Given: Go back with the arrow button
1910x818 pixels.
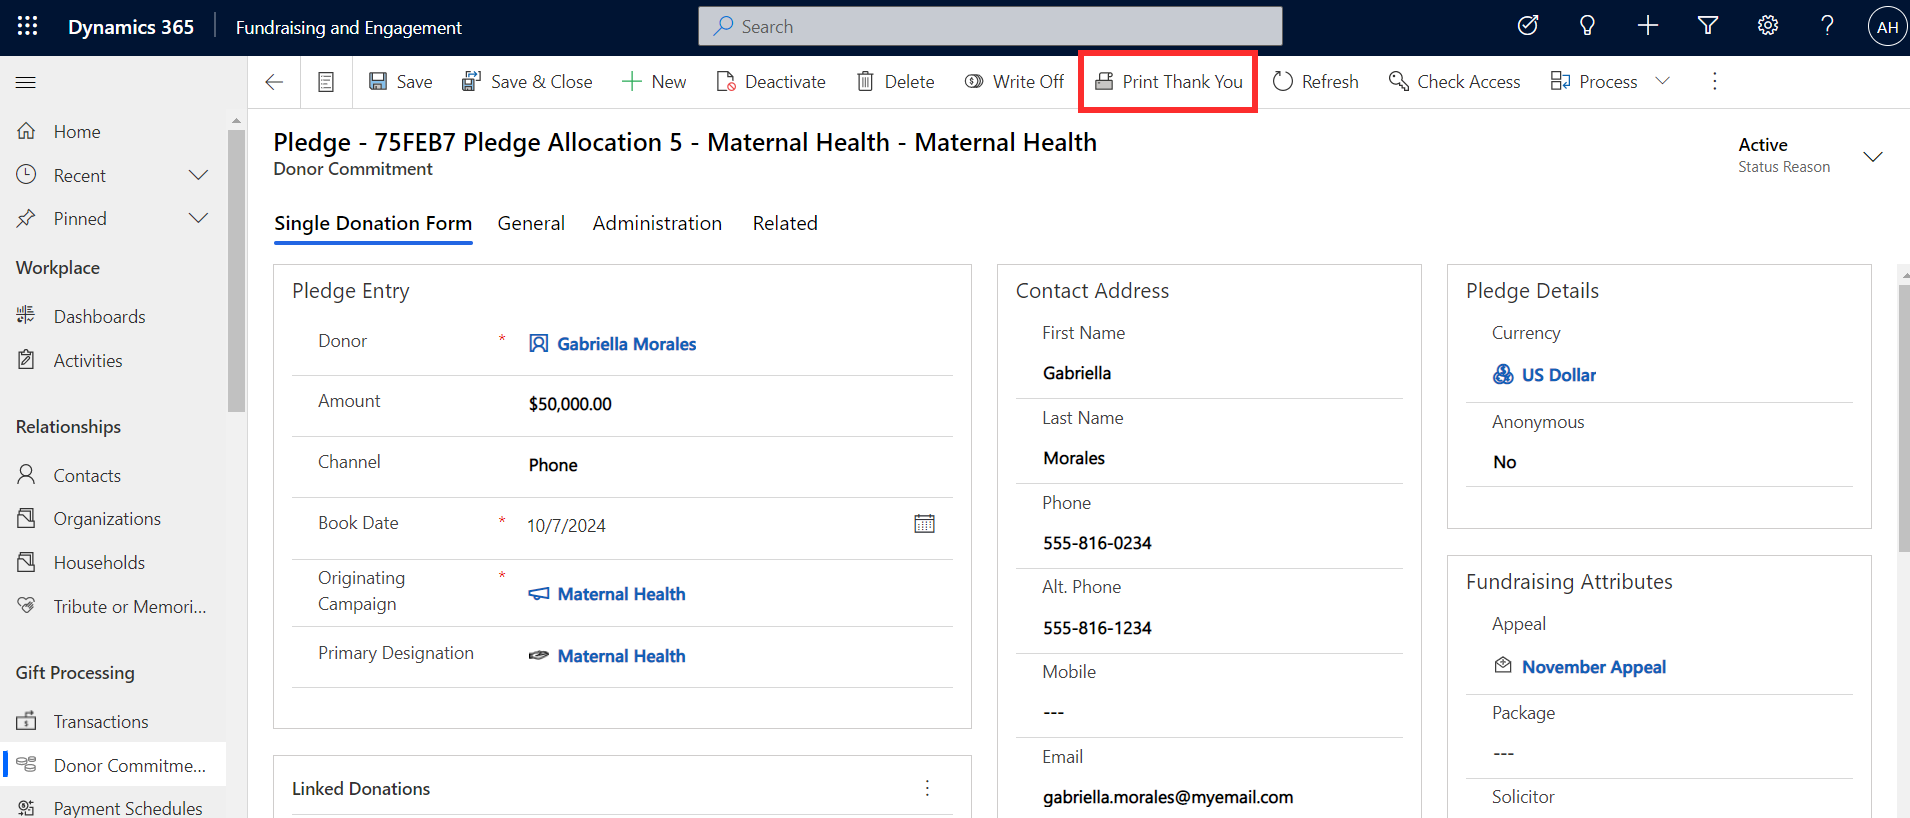Looking at the screenshot, I should point(274,82).
